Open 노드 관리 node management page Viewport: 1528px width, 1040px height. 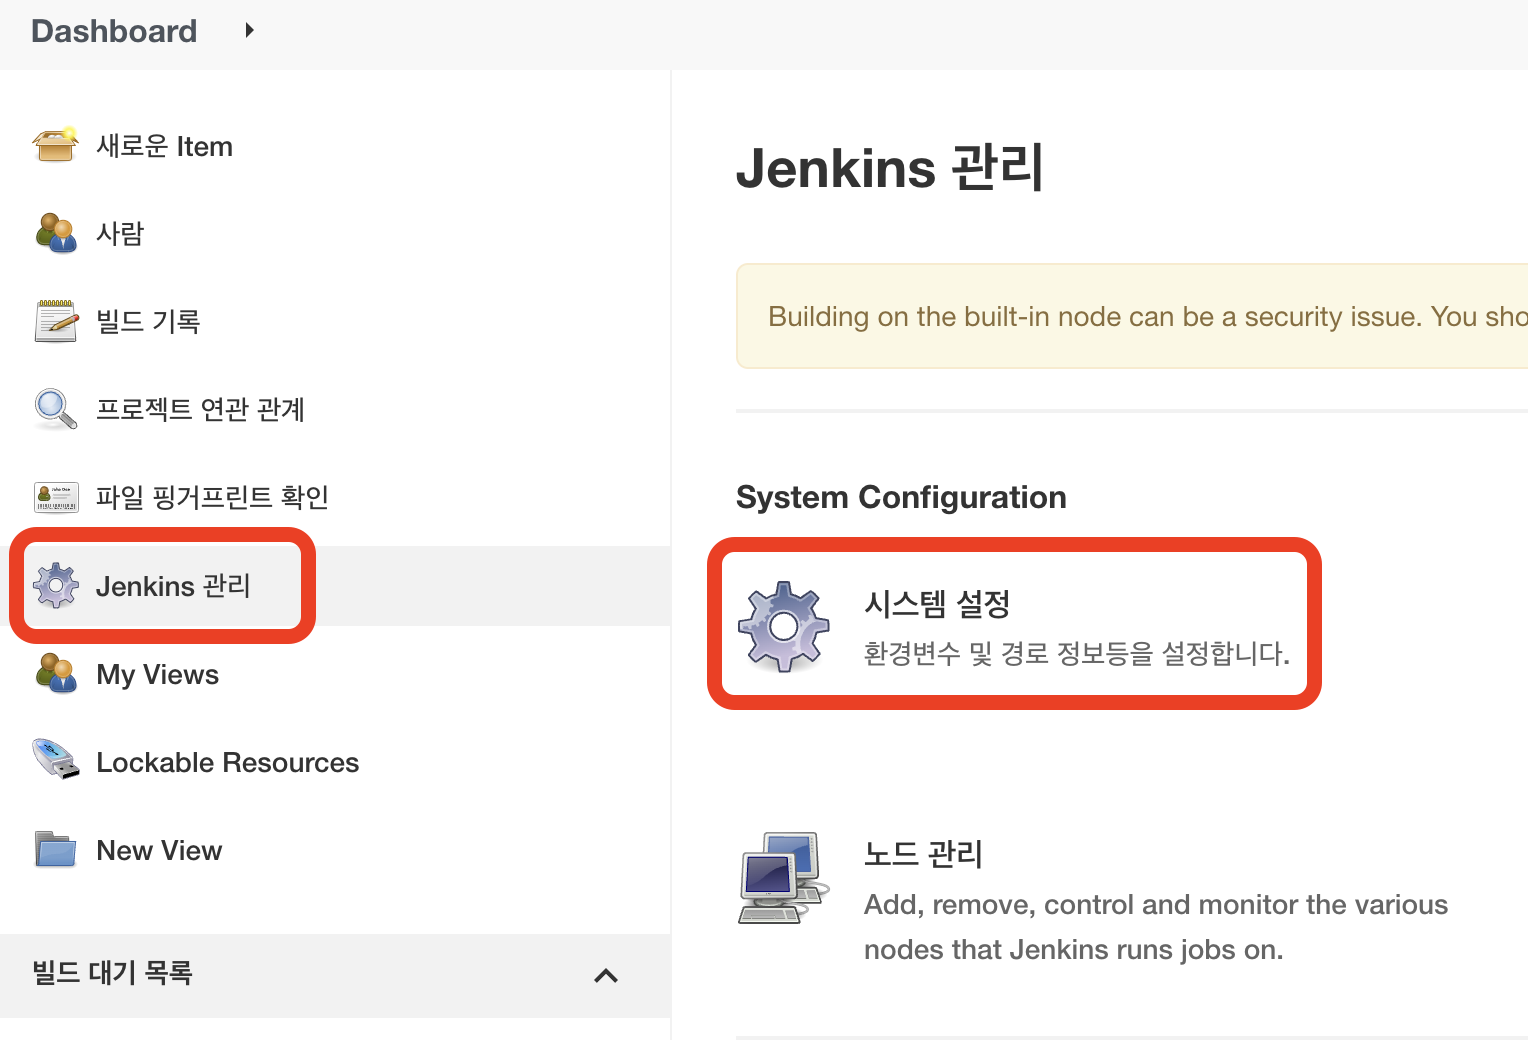click(x=922, y=855)
